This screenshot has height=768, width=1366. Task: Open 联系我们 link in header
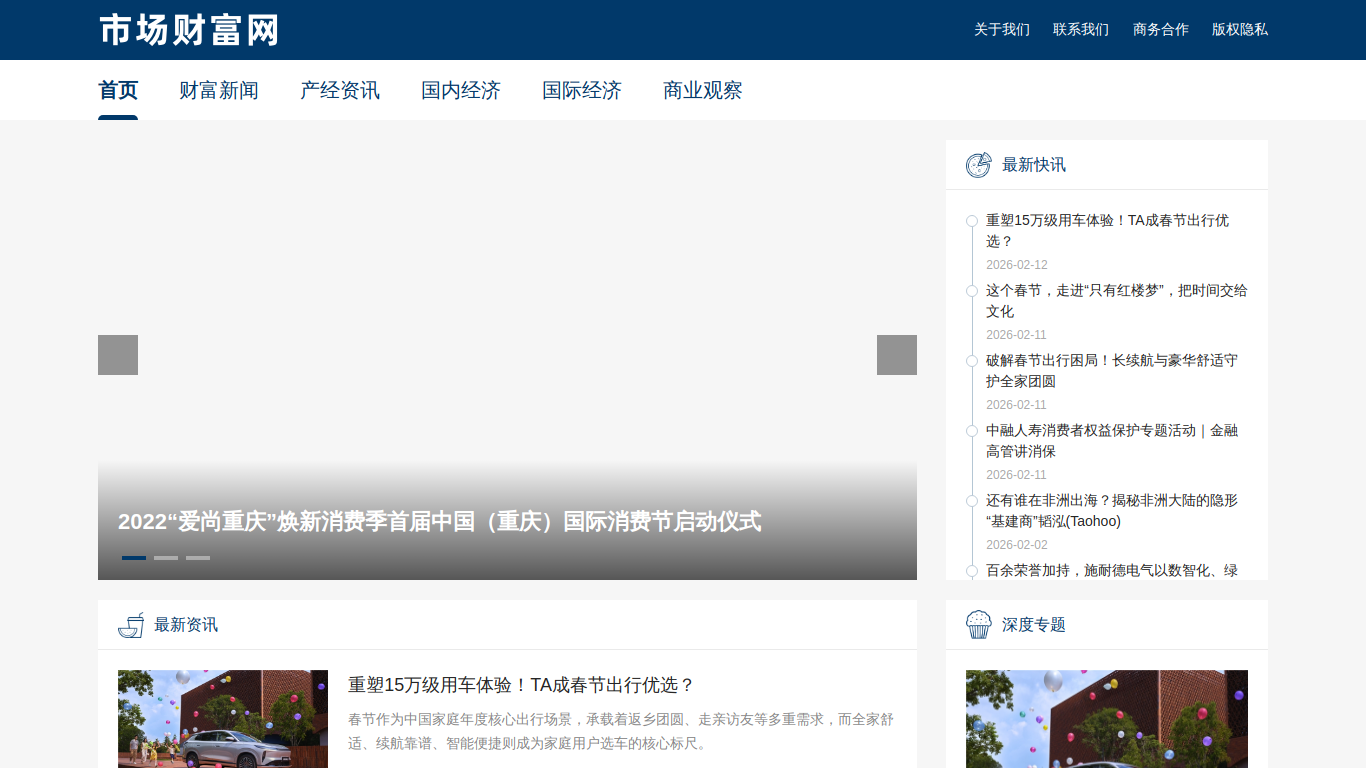point(1081,30)
